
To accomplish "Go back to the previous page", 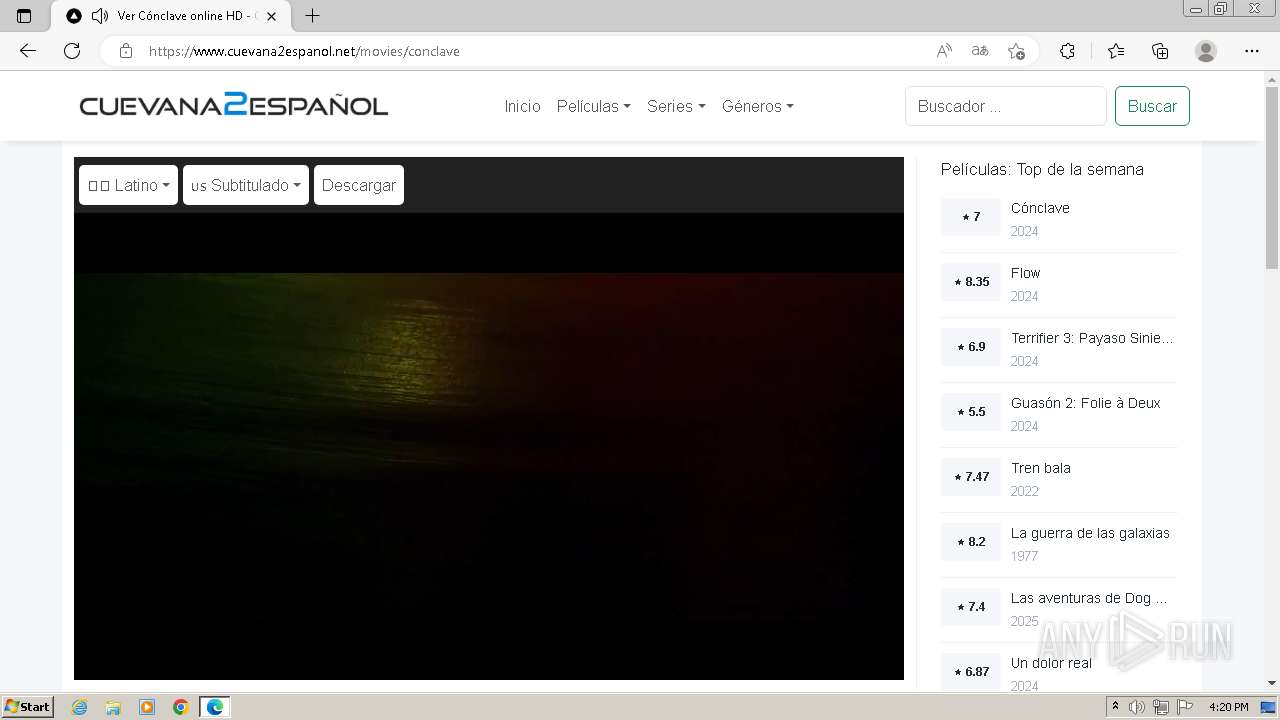I will point(28,51).
